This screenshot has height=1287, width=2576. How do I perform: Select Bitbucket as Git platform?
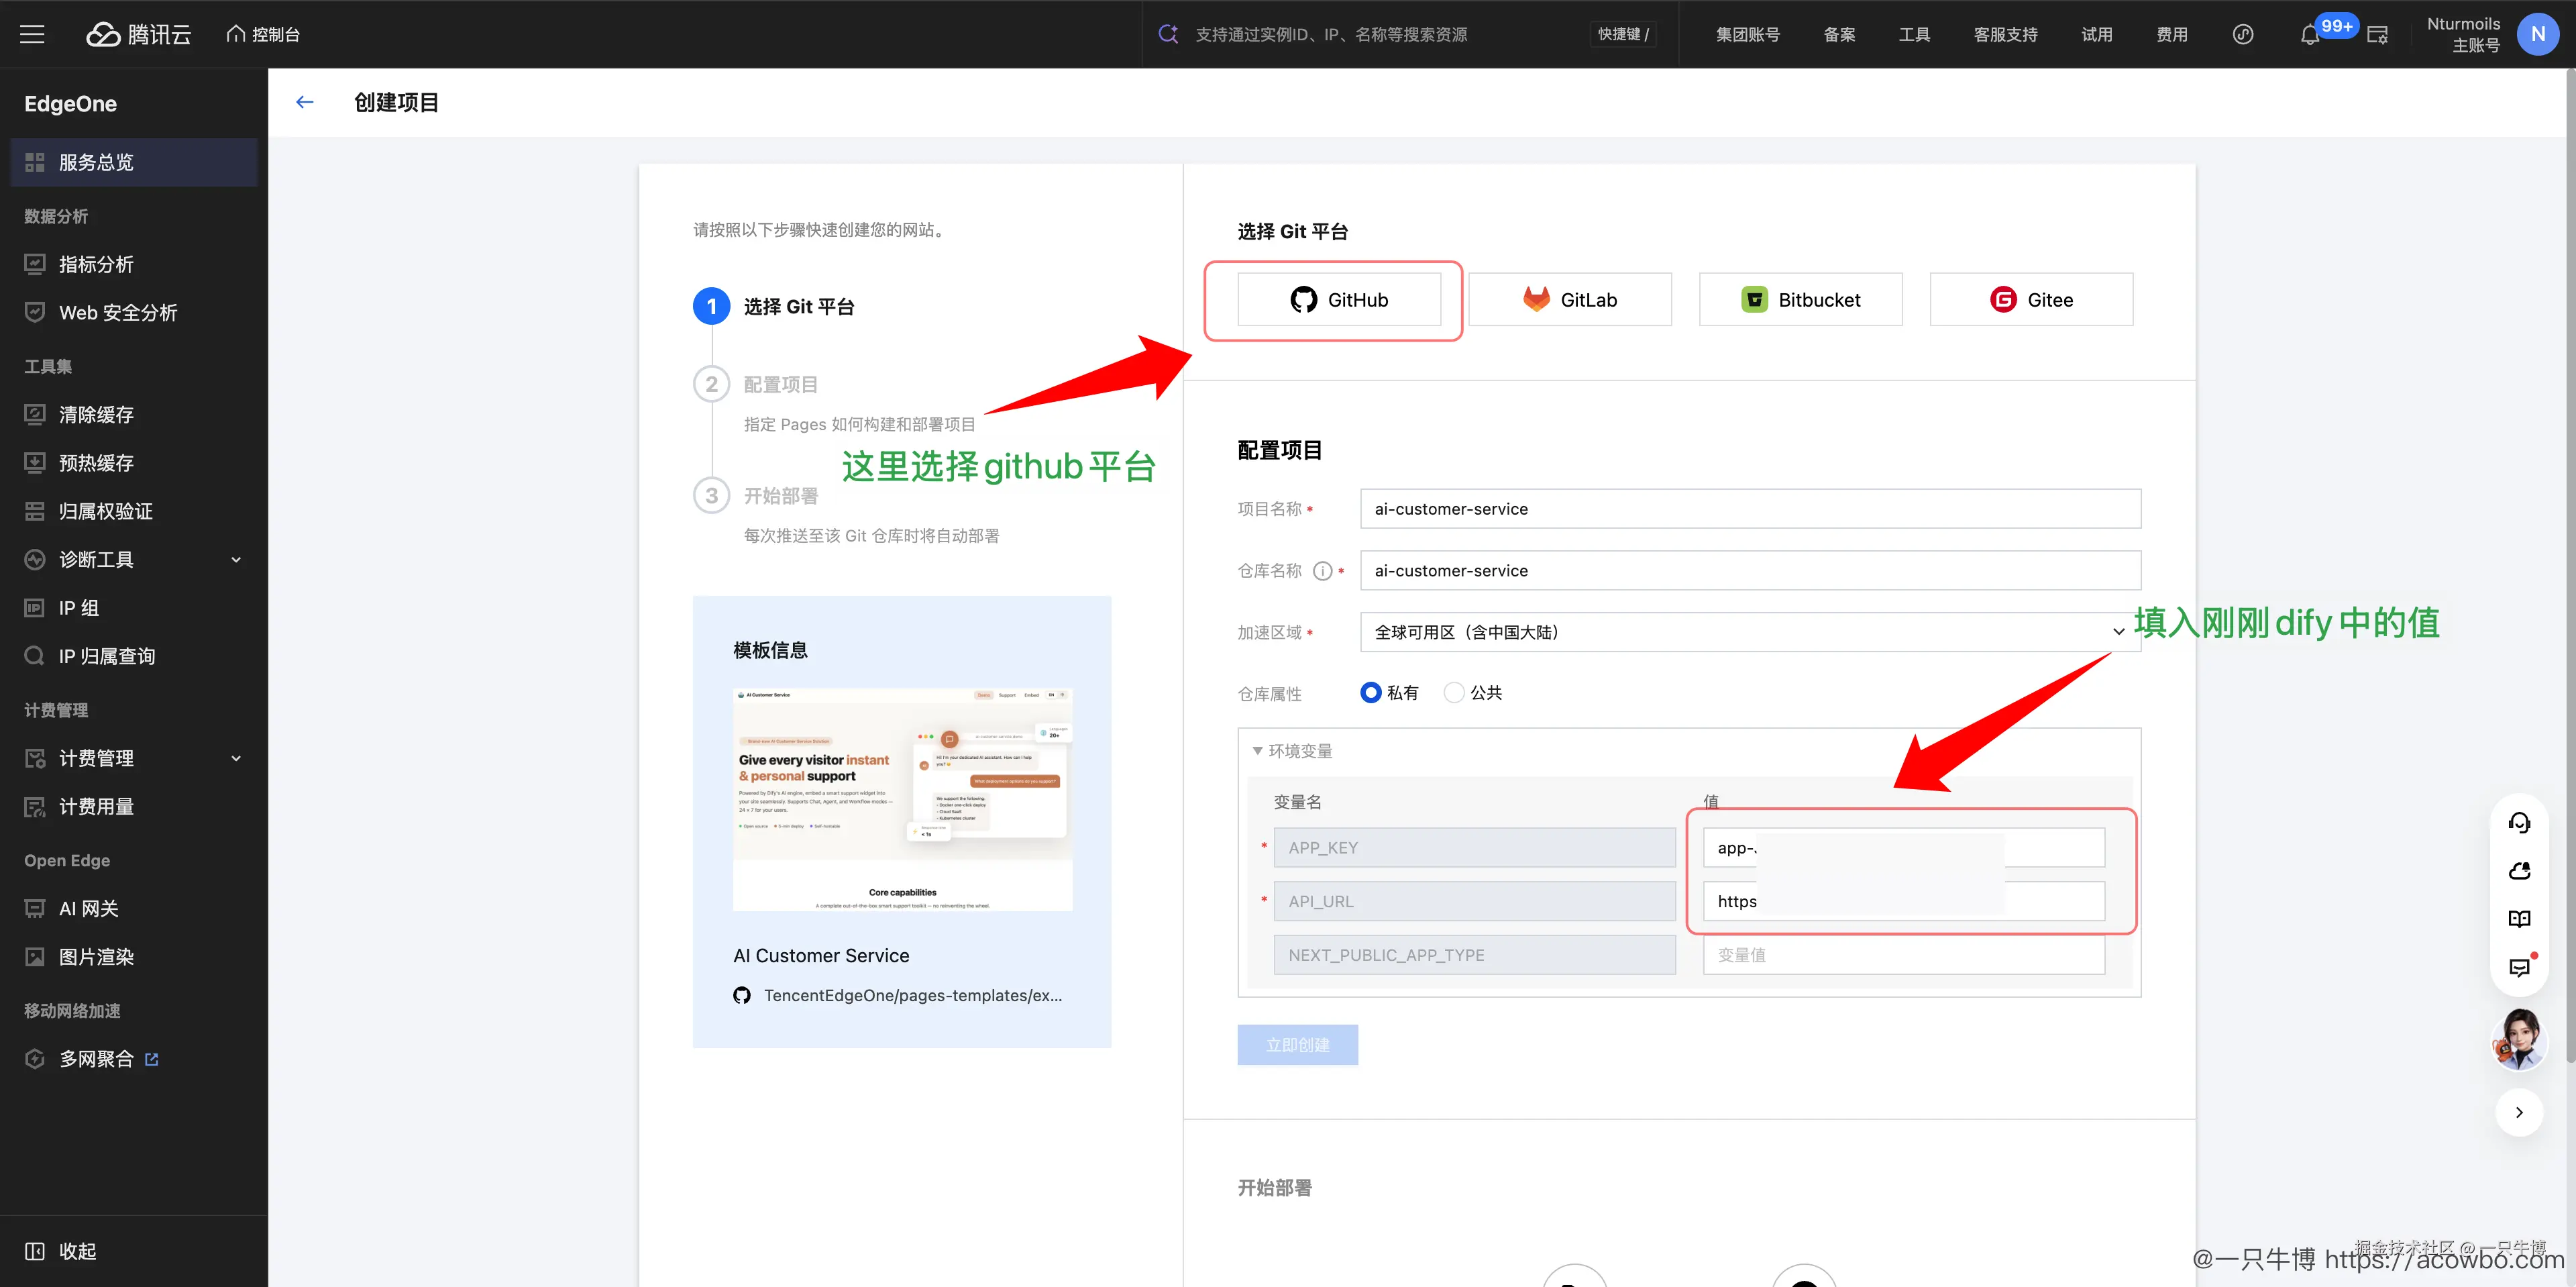coord(1800,299)
